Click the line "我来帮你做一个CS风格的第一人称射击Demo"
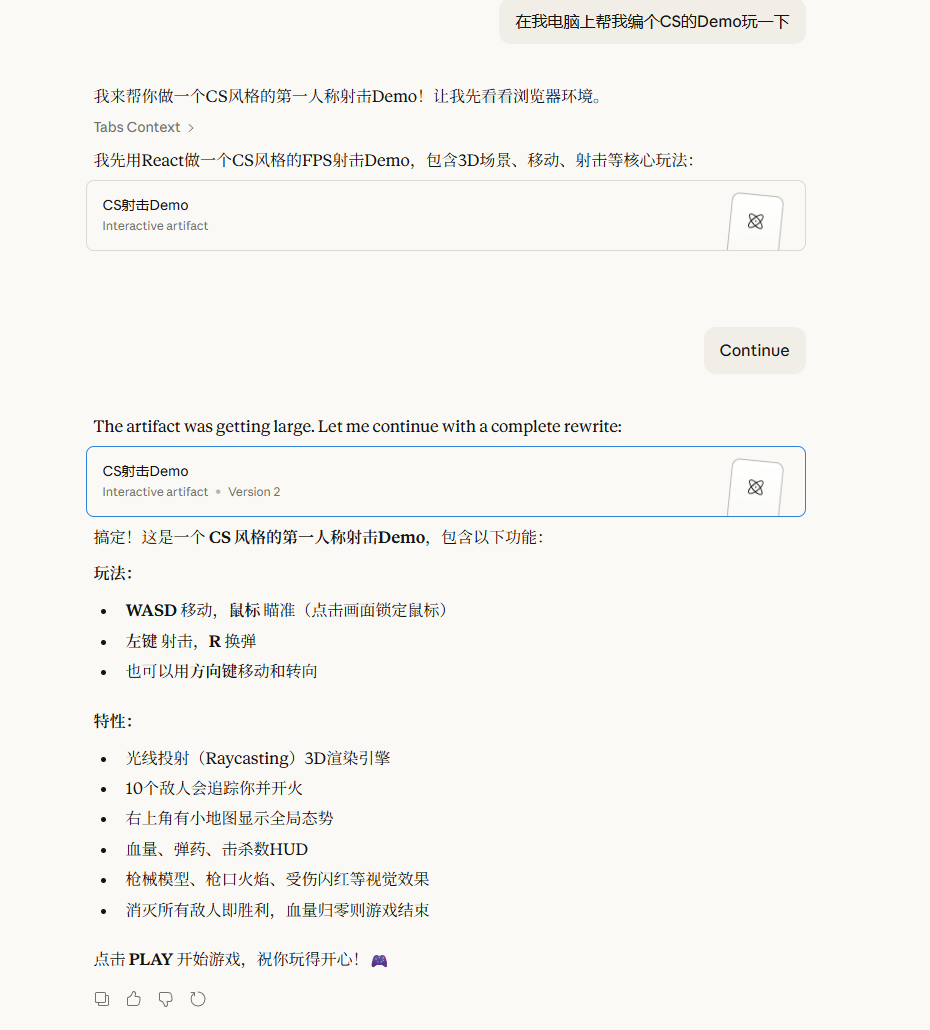Viewport: 930px width, 1030px height. click(348, 97)
